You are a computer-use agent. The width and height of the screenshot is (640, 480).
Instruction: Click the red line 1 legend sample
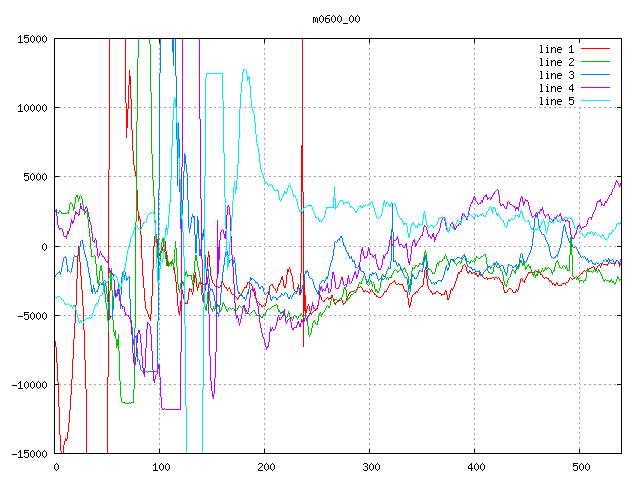(596, 49)
